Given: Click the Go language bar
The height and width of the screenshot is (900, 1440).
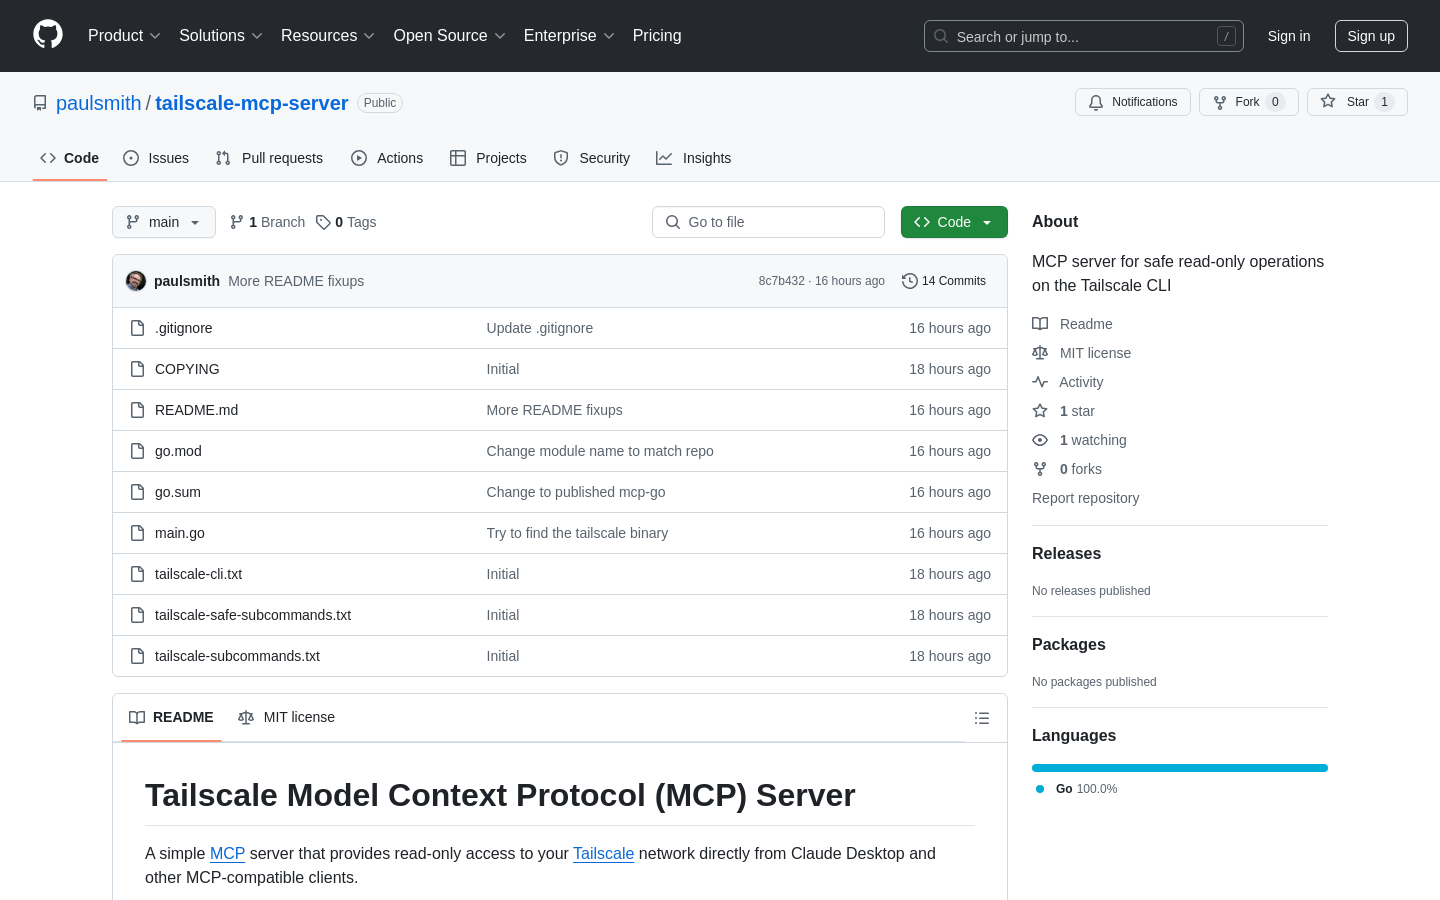Looking at the screenshot, I should coord(1179,768).
